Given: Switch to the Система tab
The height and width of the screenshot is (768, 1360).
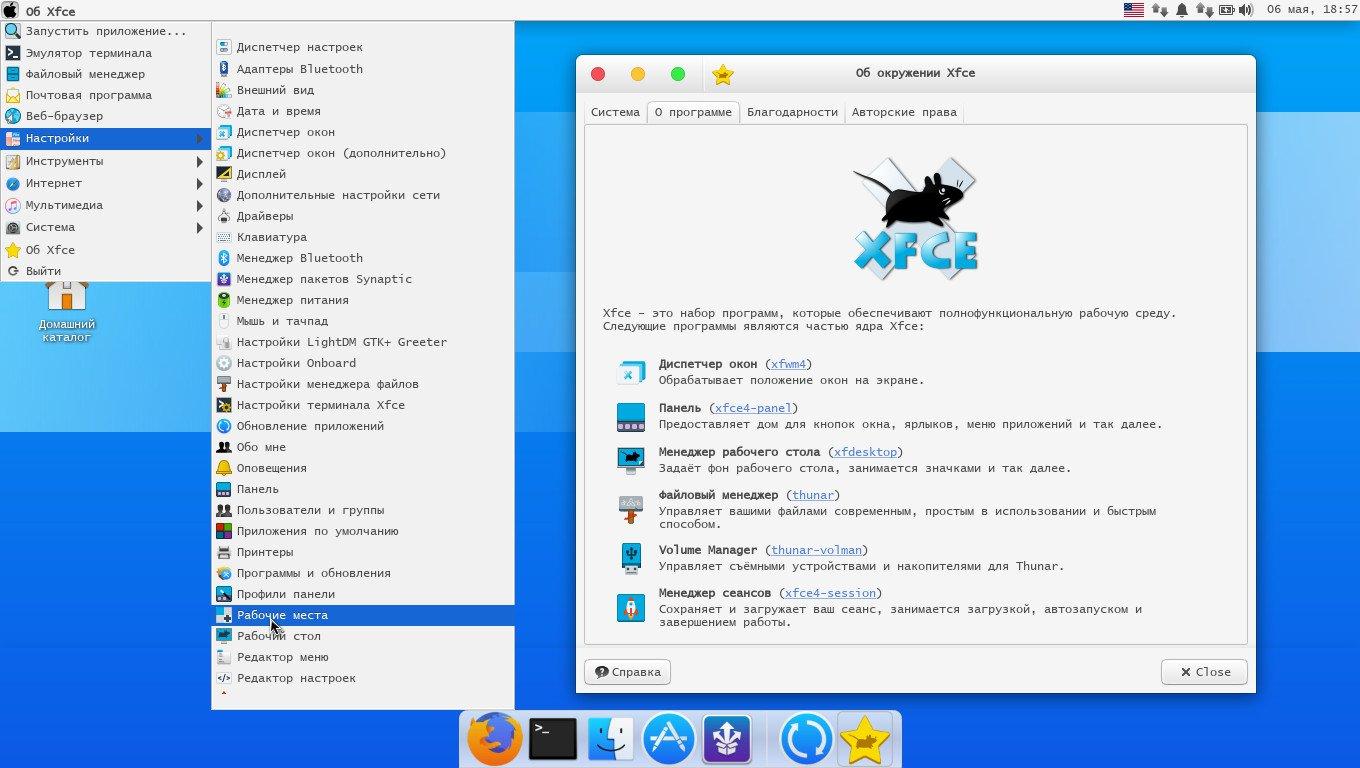Looking at the screenshot, I should pyautogui.click(x=614, y=112).
